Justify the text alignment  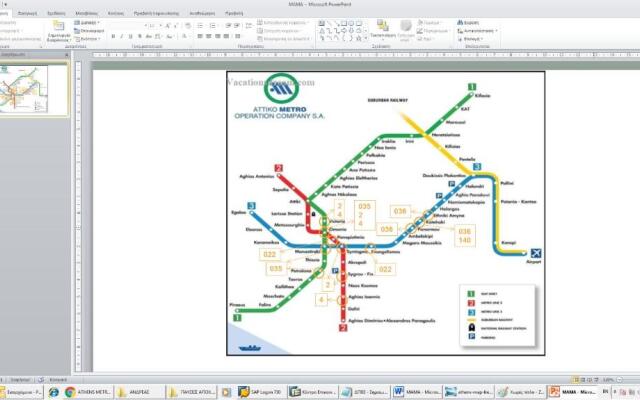226,36
